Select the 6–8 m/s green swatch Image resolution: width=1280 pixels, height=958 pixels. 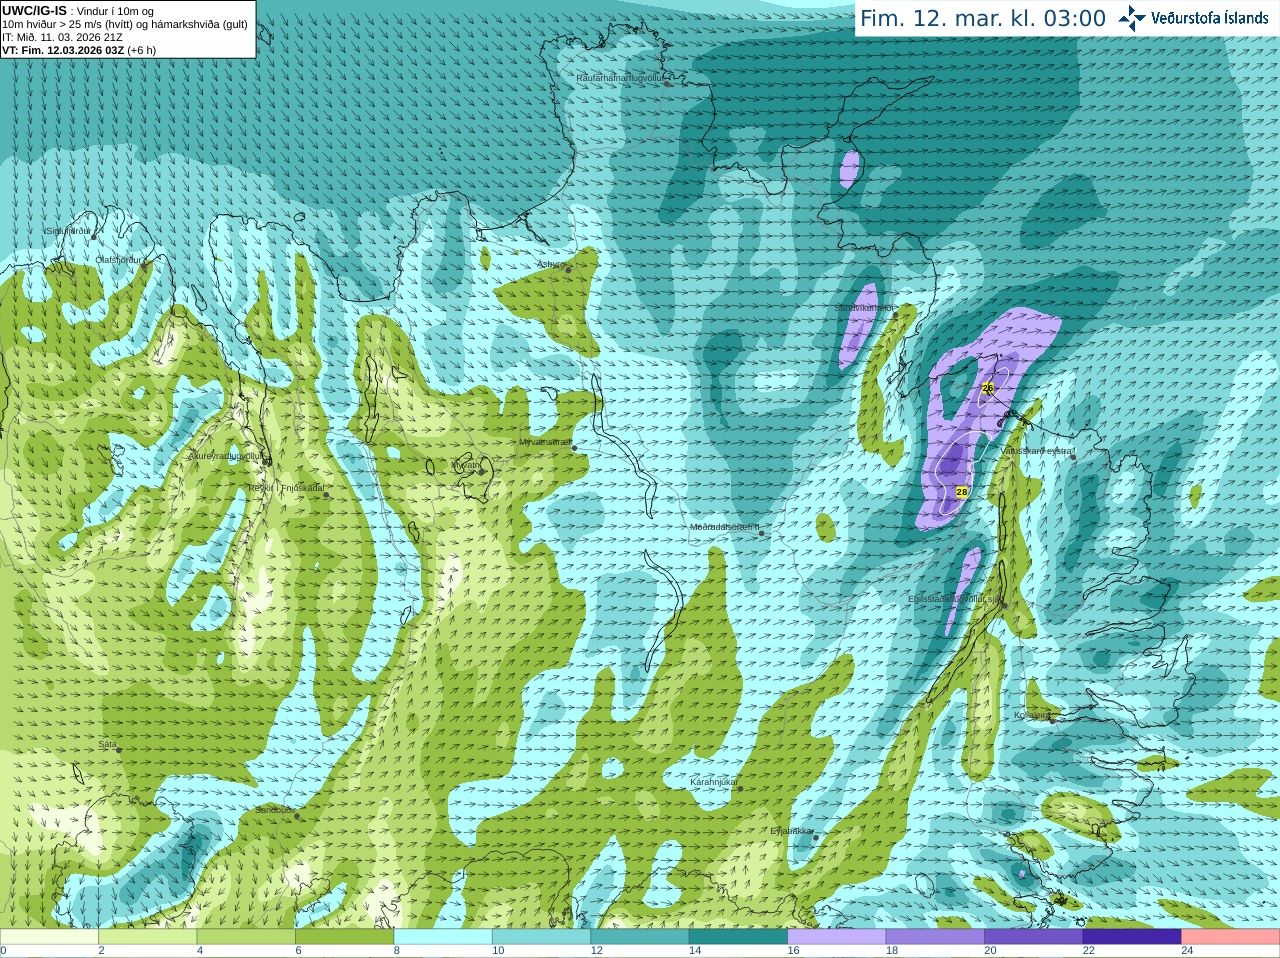tap(345, 937)
